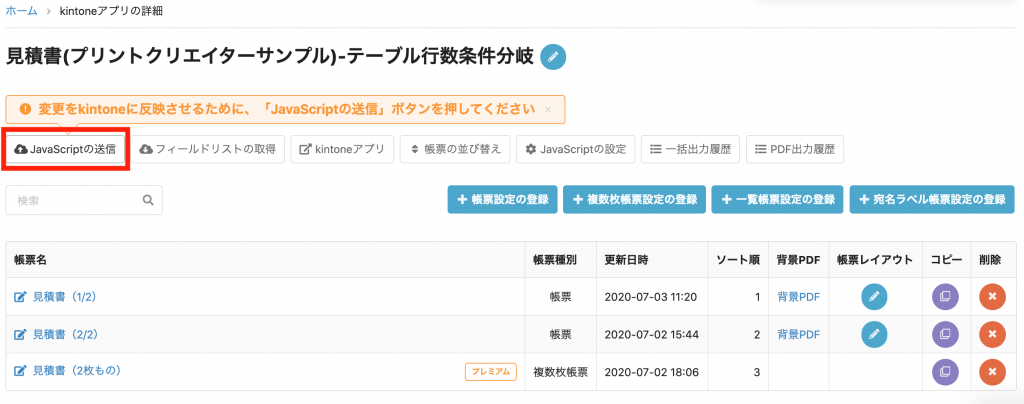Click 帳票設定の登録 button

(x=502, y=200)
